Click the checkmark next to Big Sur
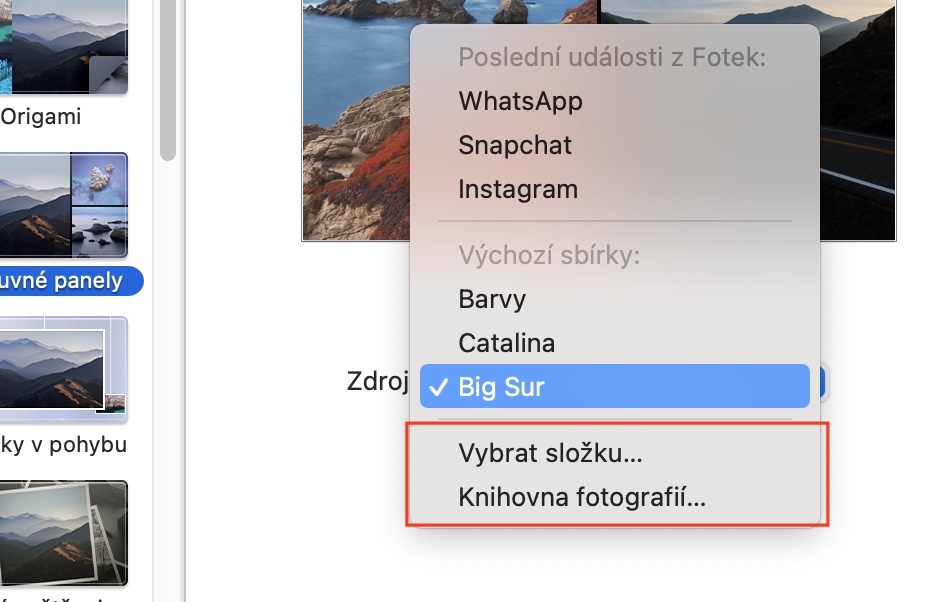The image size is (938, 602). click(438, 387)
